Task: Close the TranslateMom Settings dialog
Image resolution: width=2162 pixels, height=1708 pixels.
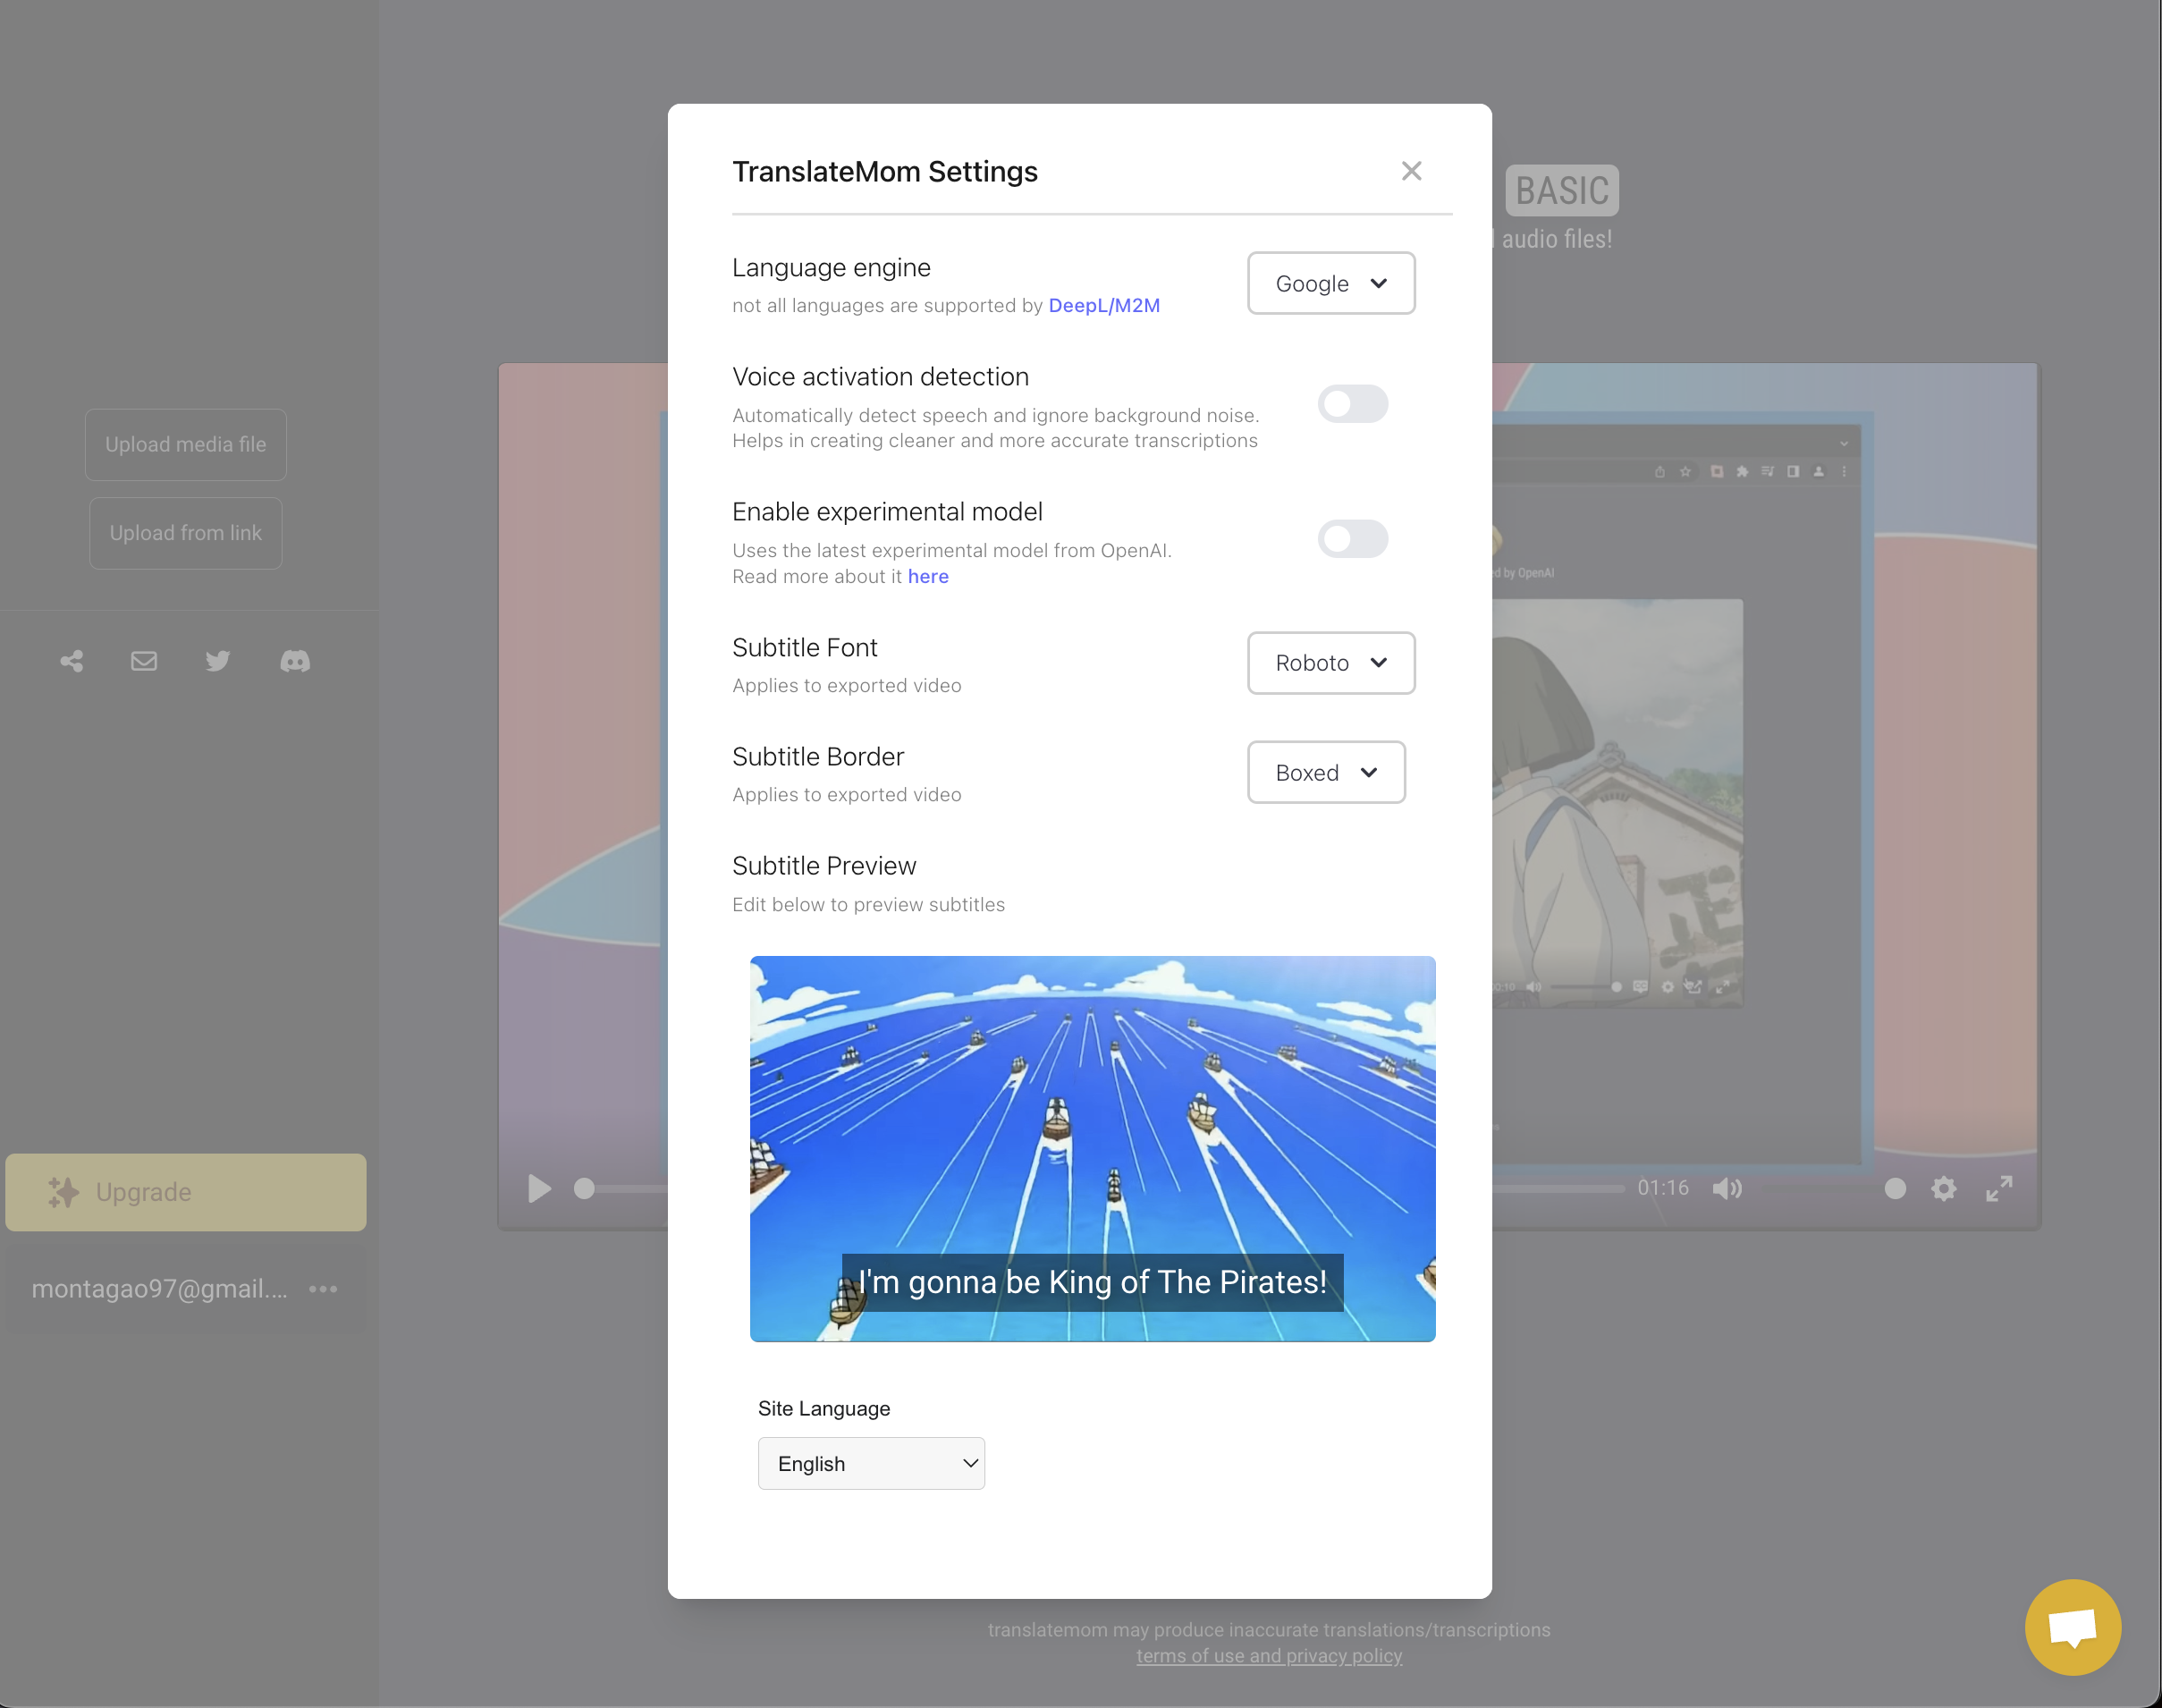Action: [1411, 171]
